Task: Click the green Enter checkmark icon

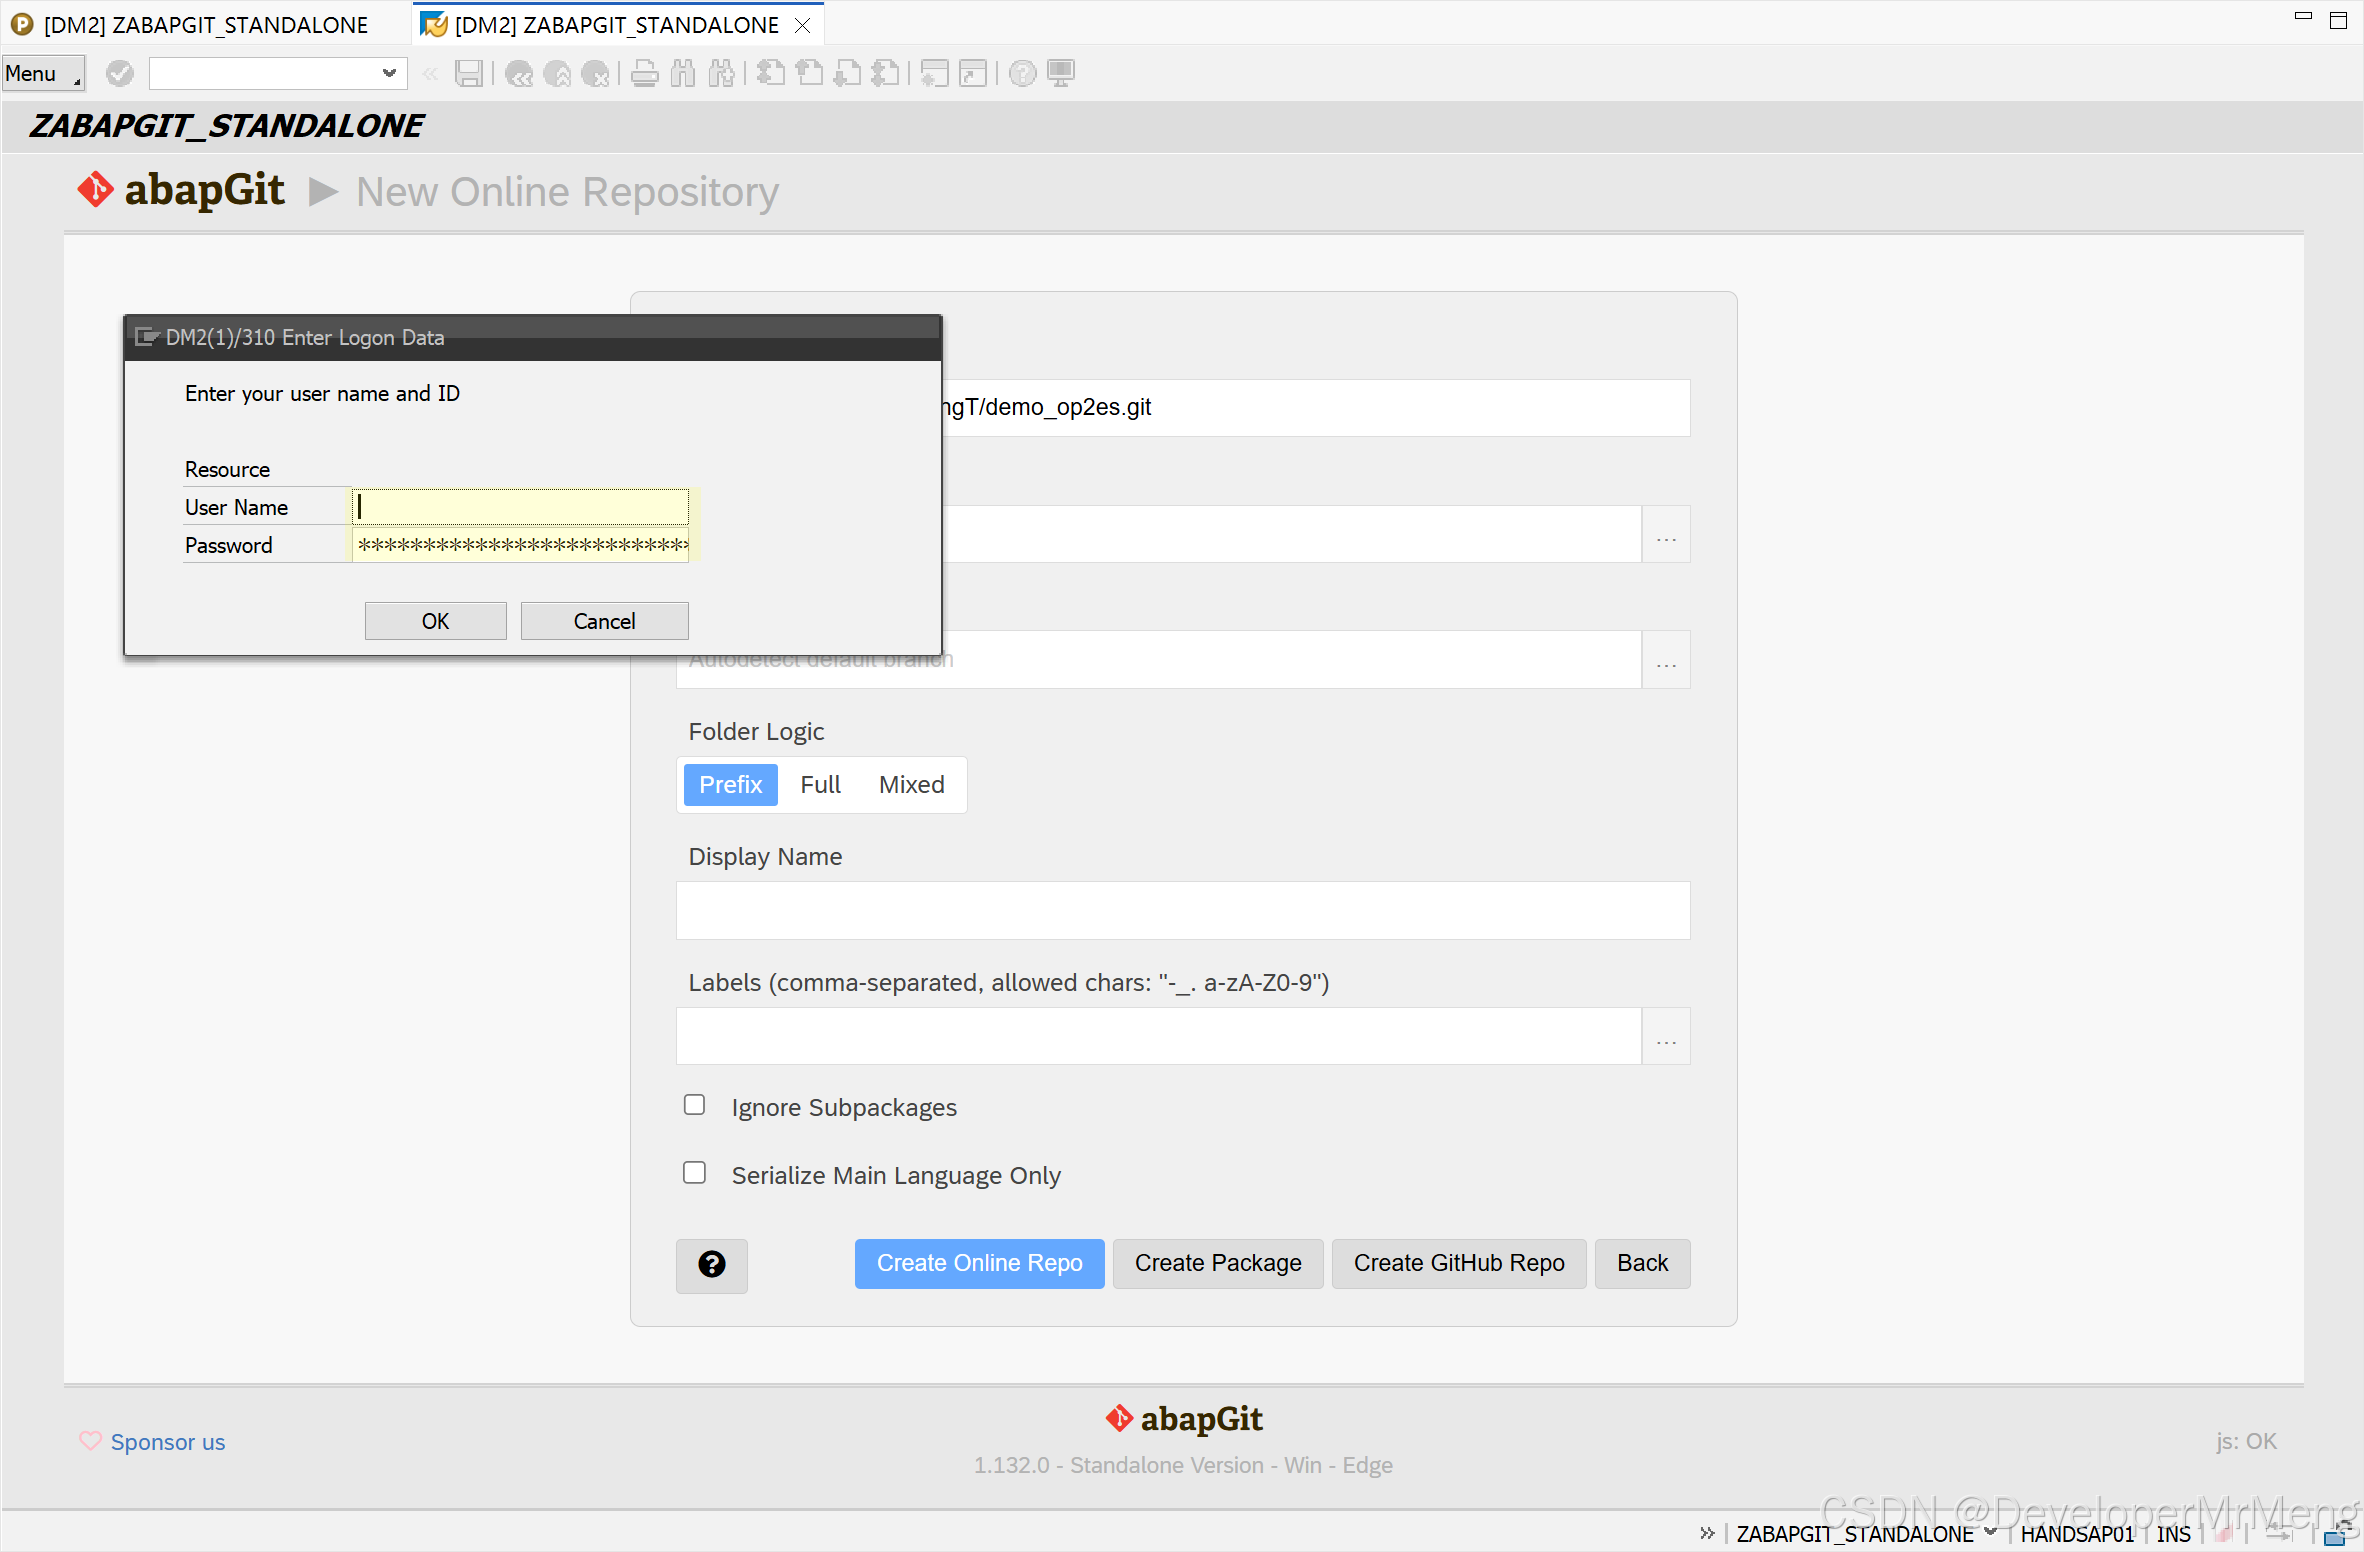Action: (120, 73)
